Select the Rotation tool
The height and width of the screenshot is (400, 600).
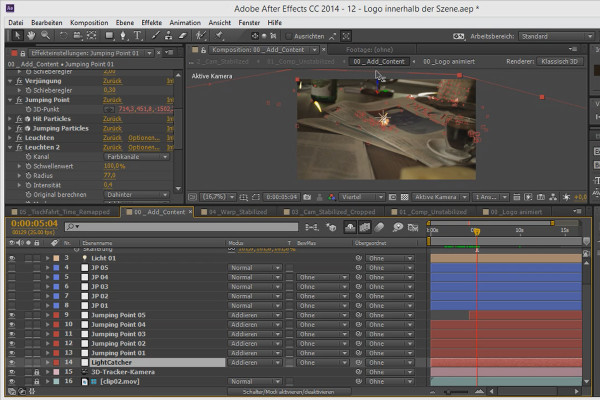(63, 36)
